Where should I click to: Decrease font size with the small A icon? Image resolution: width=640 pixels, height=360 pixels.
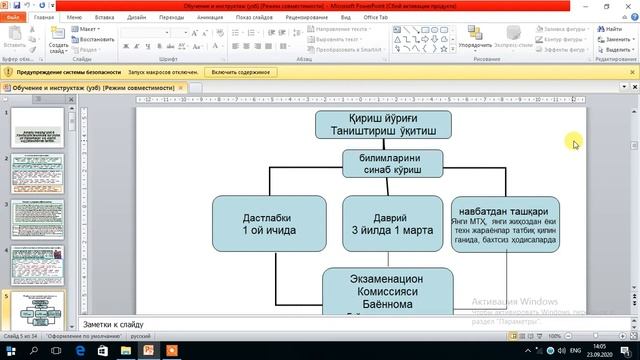coord(205,33)
